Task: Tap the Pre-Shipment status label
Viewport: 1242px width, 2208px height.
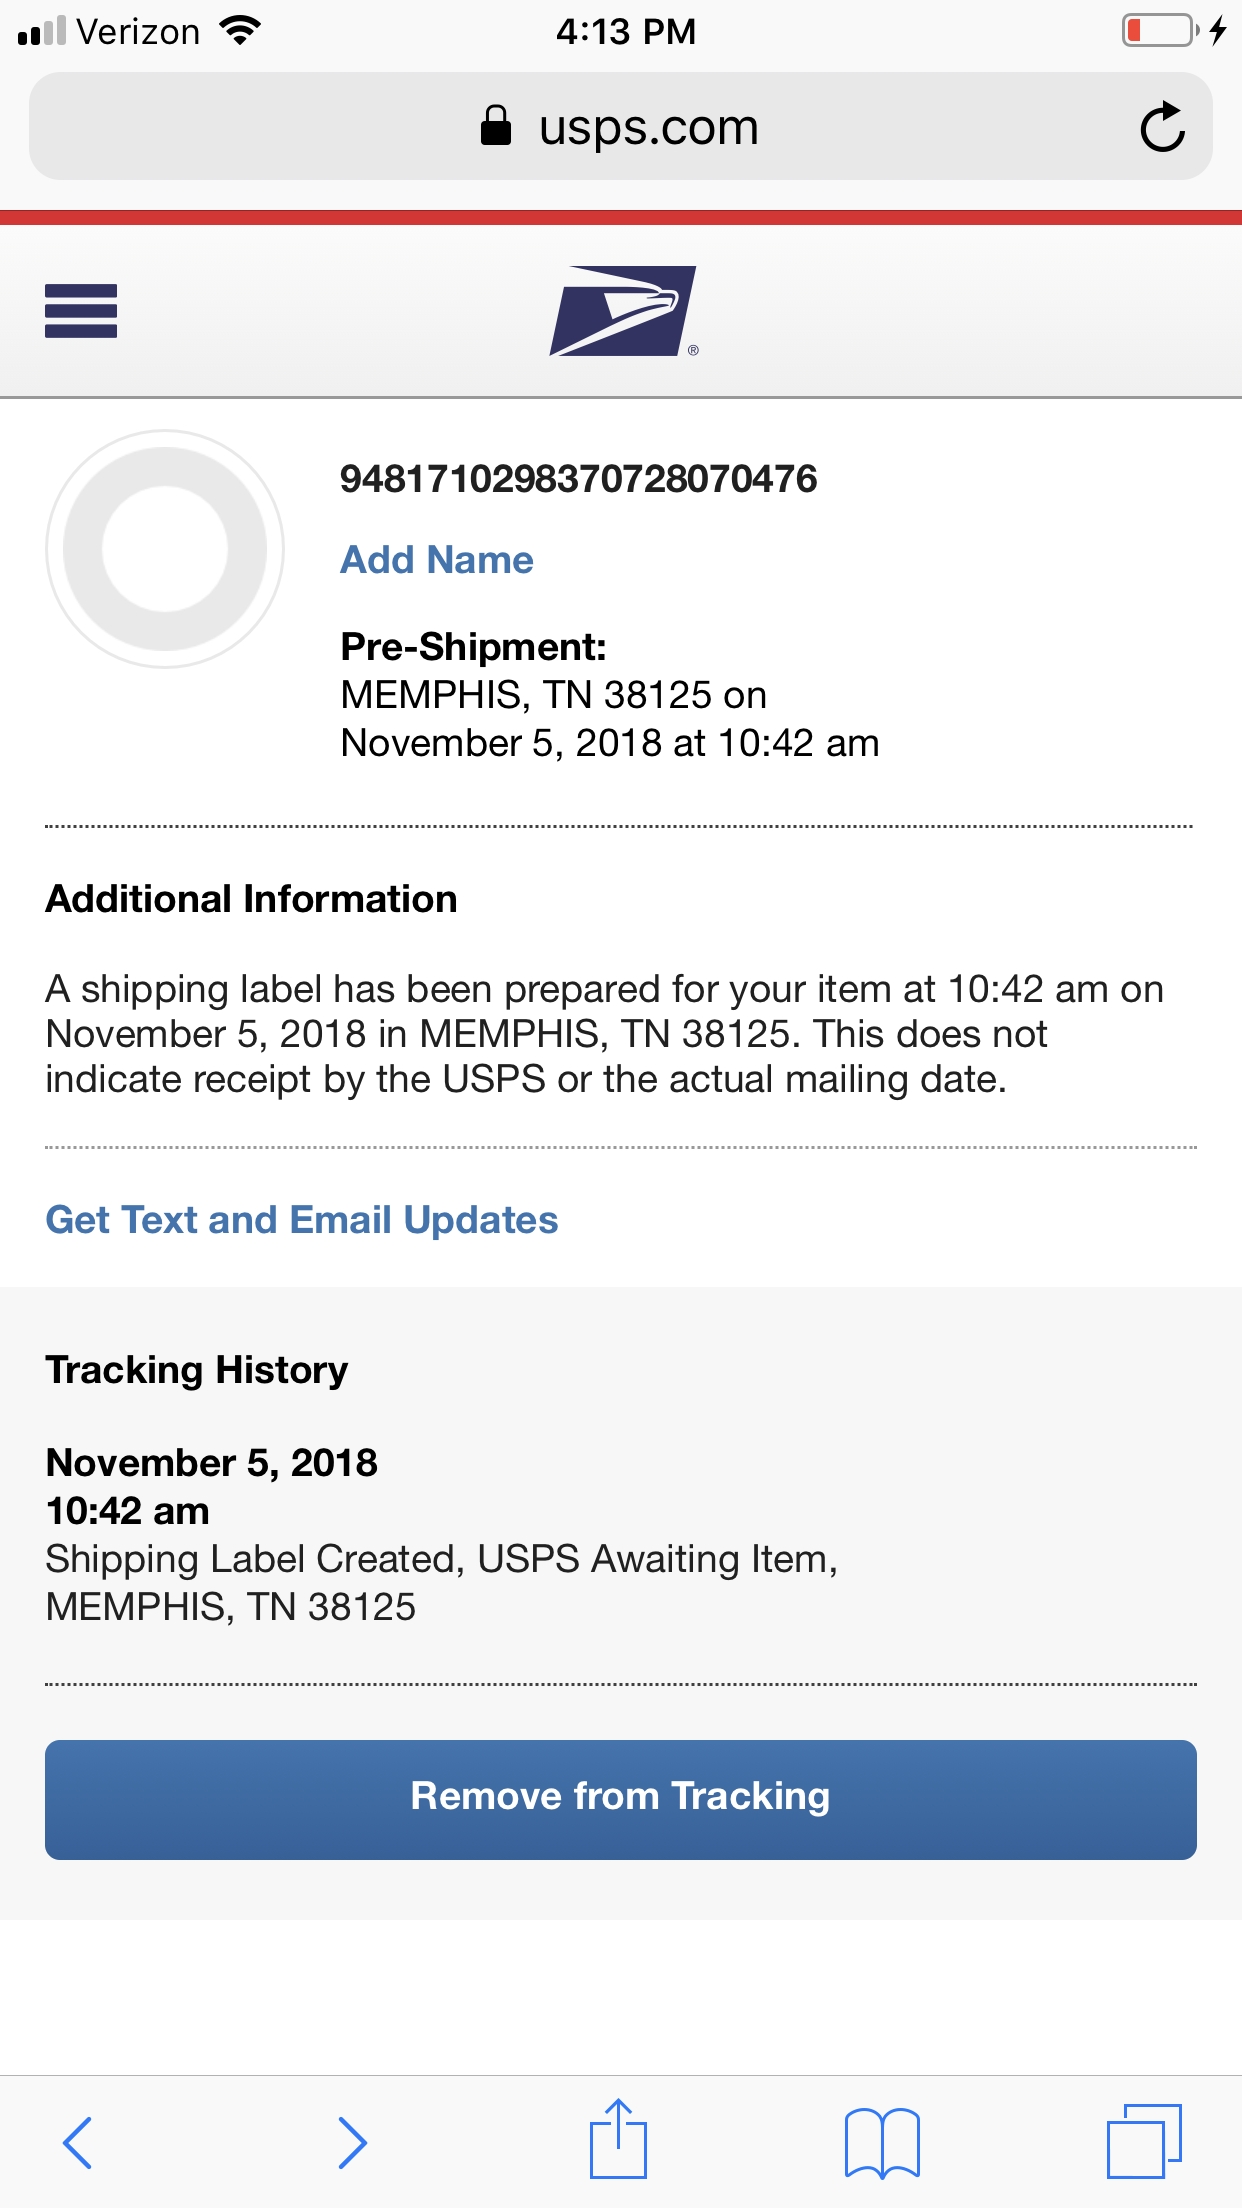Action: (x=474, y=647)
